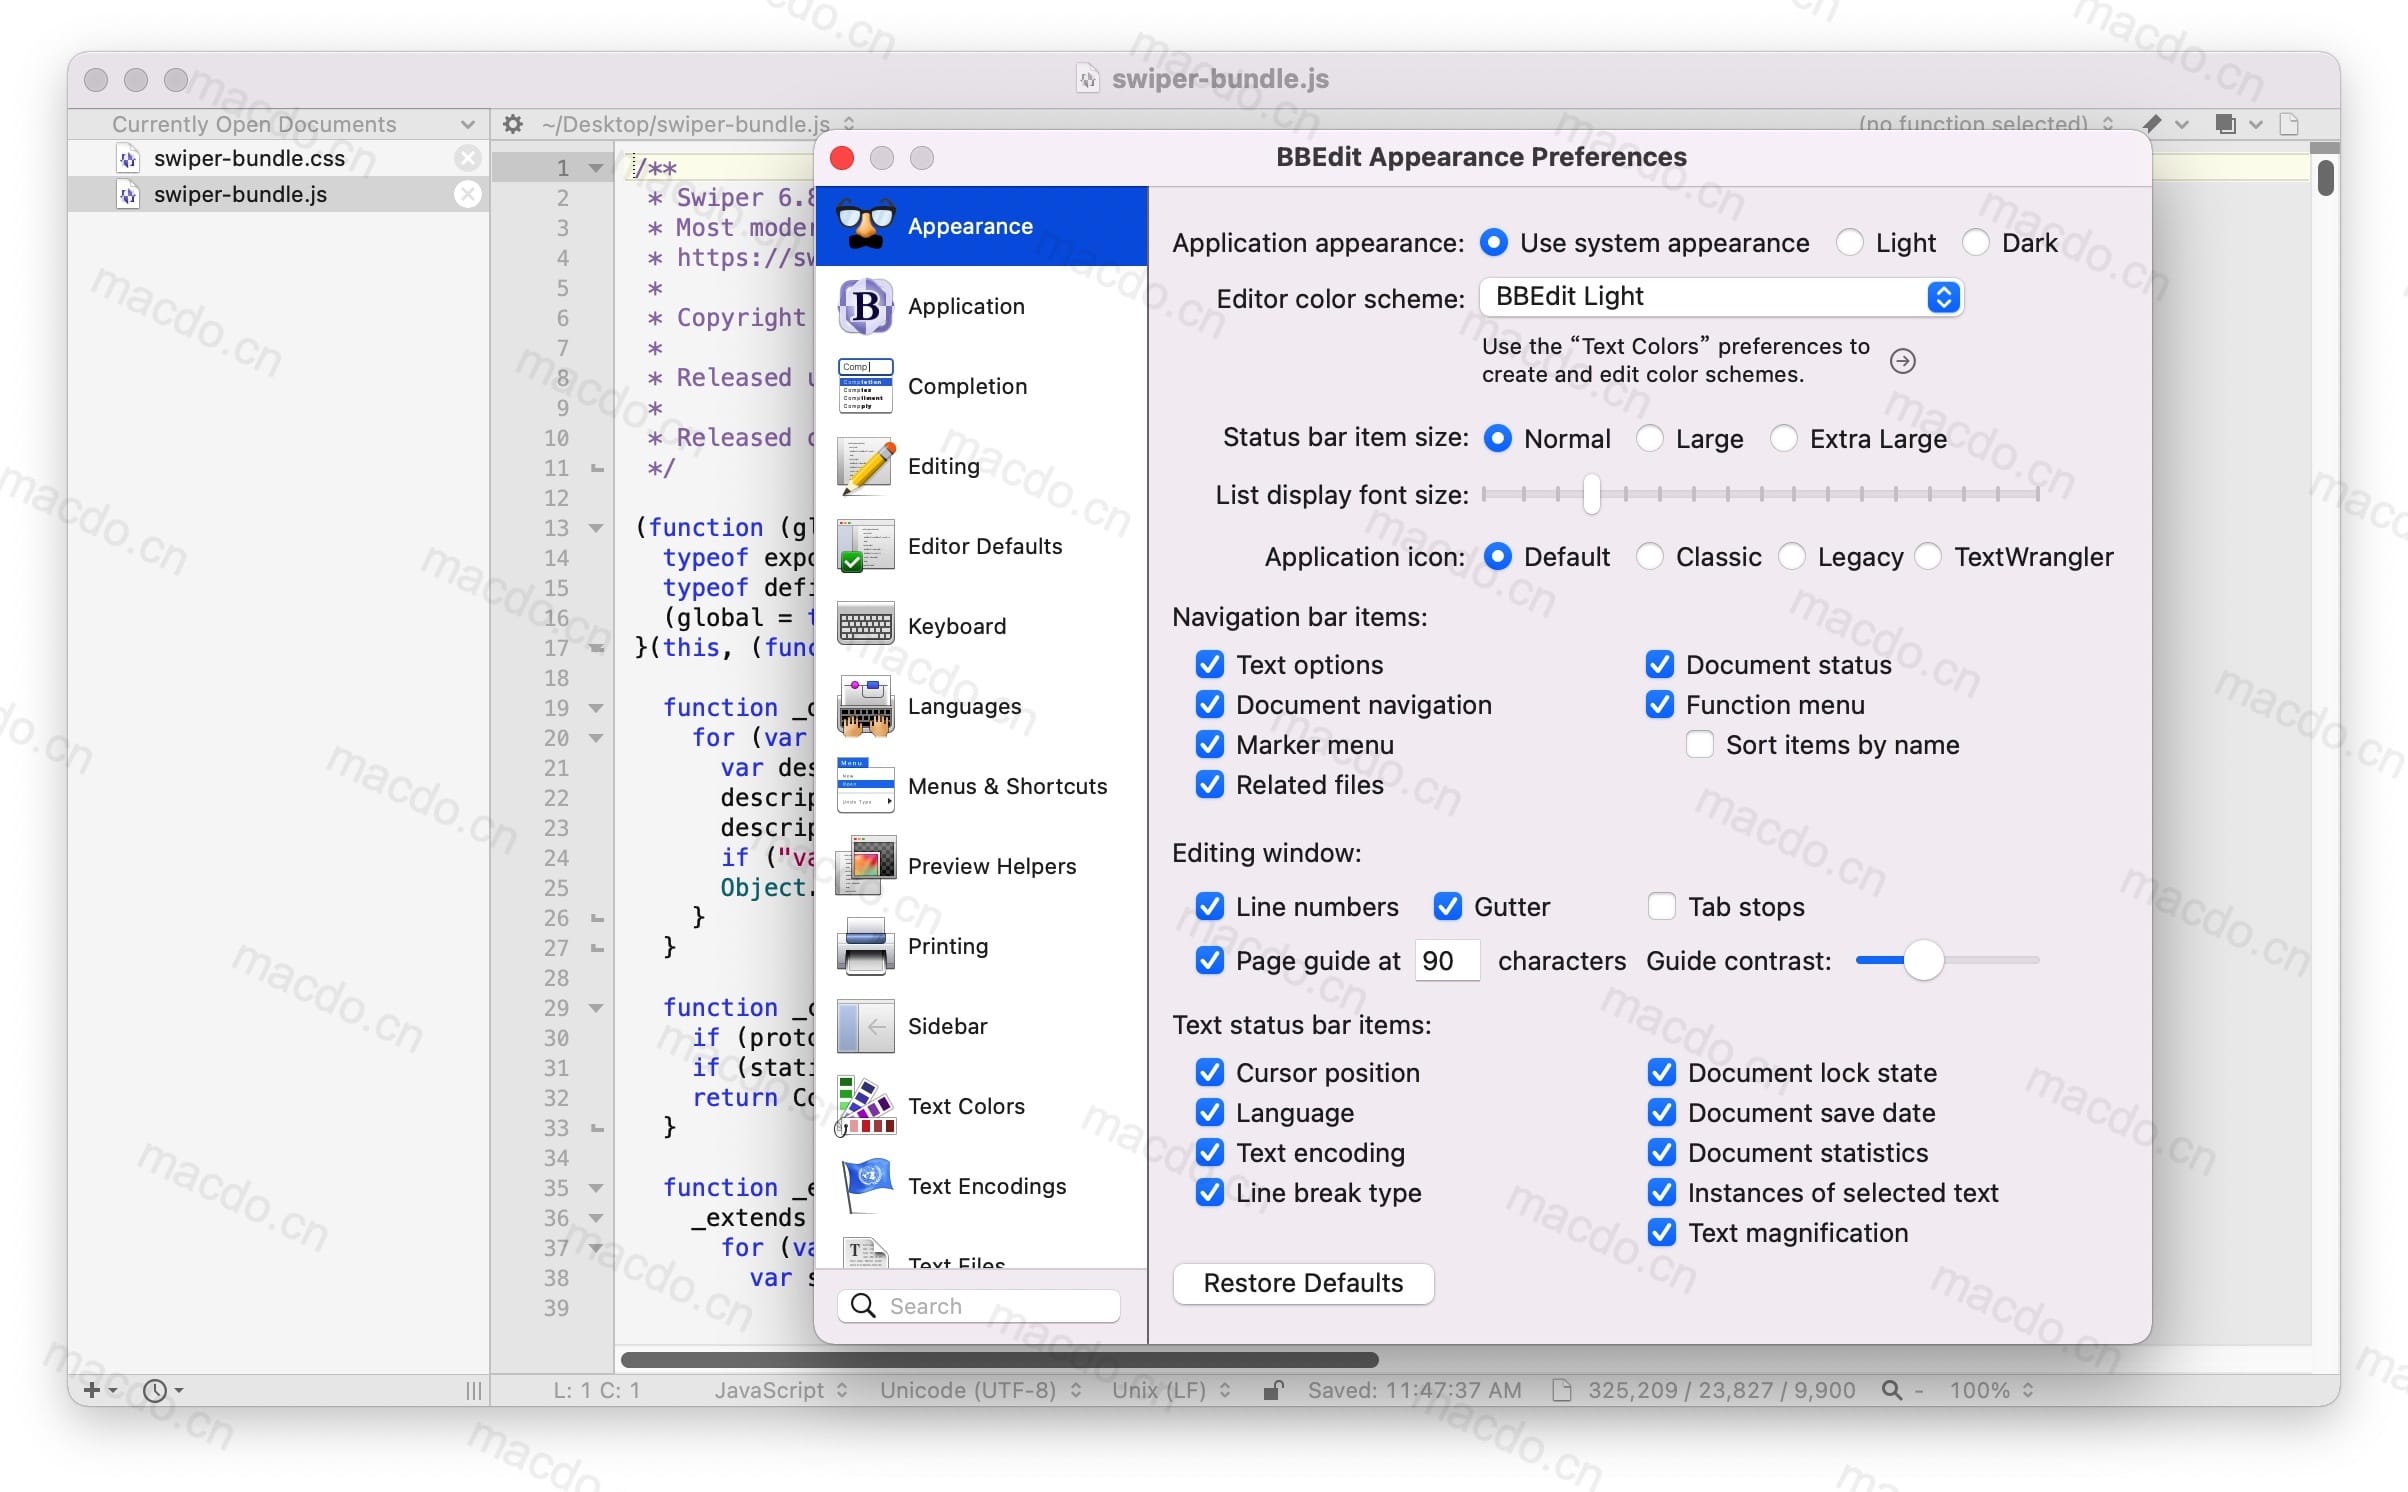This screenshot has height=1492, width=2408.
Task: Click the List display font size slider
Action: click(1761, 494)
